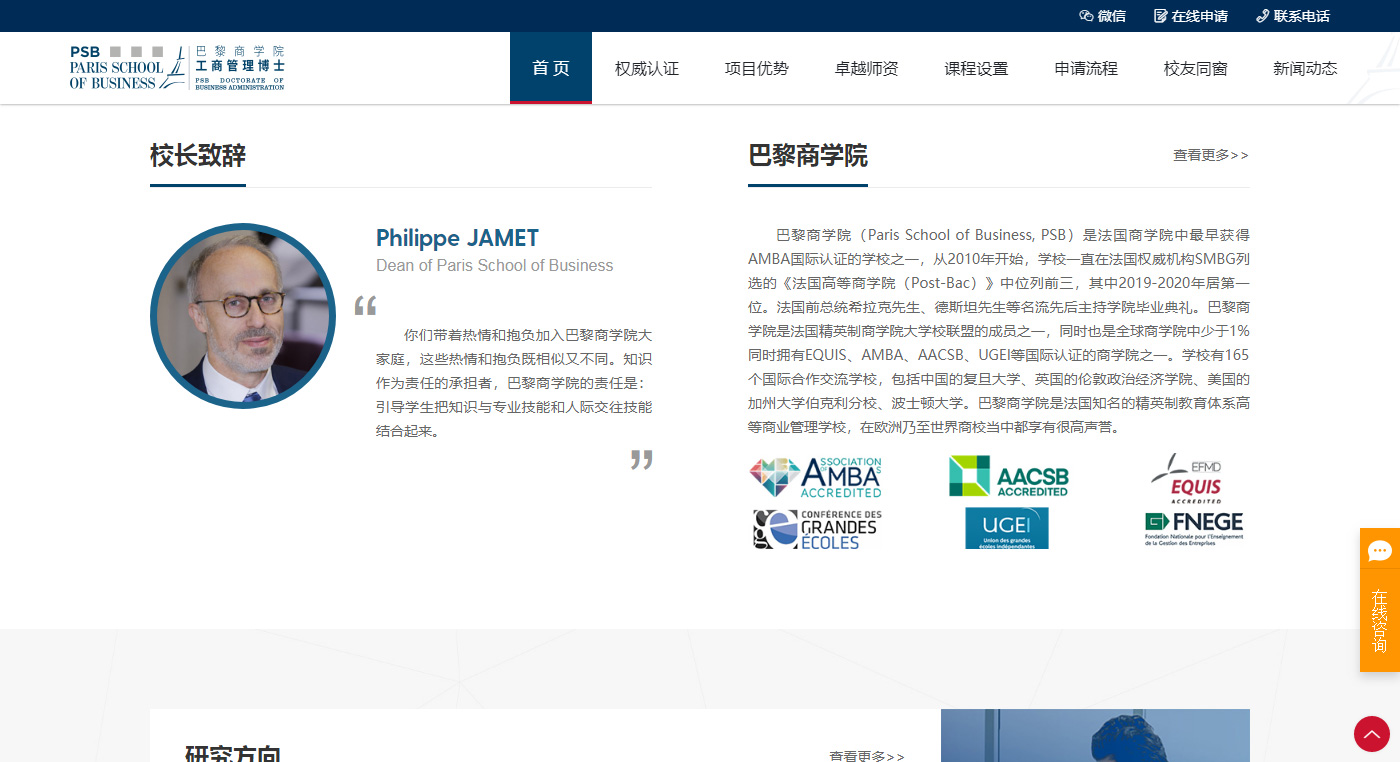Open the accreditation menu item (权威认证)
Screen dimensions: 1400x762
pyautogui.click(x=647, y=69)
